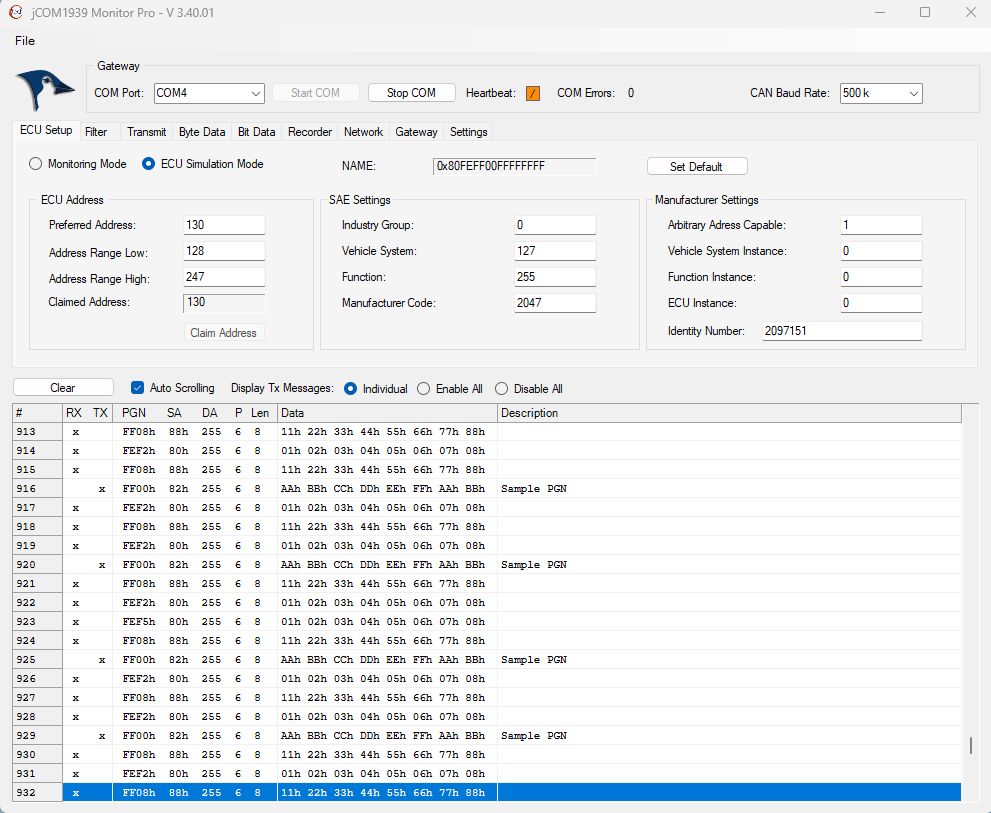Expand the CAN Baud Rate dropdown

tap(880, 93)
